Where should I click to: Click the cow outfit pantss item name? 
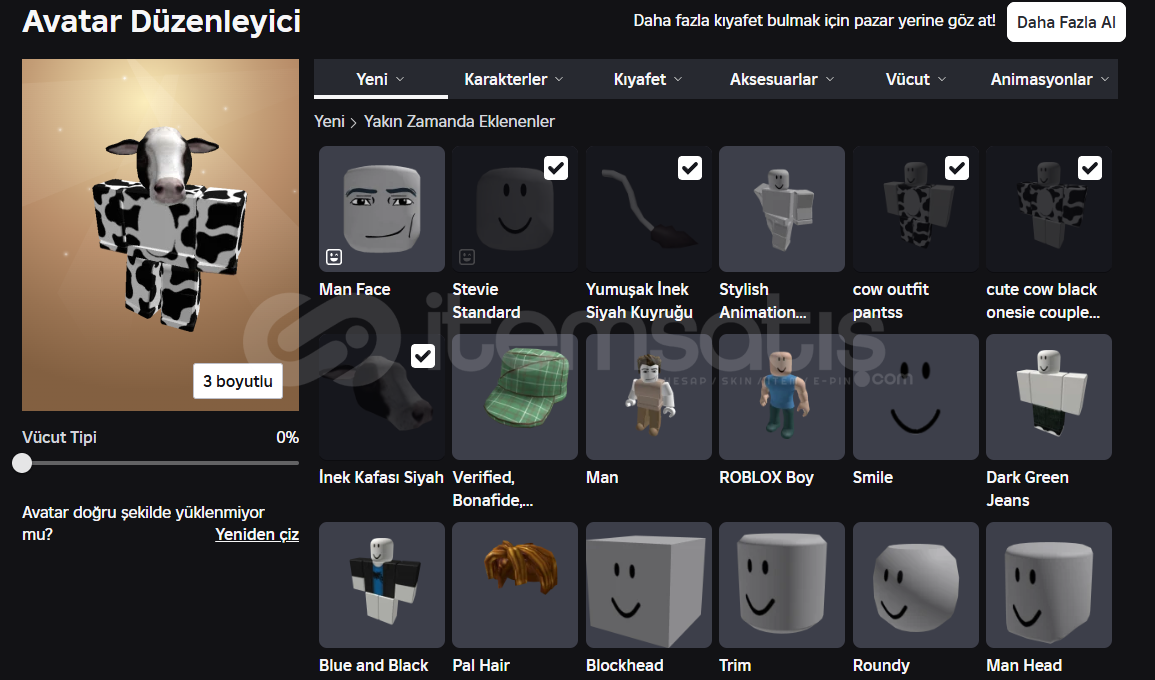[x=891, y=301]
